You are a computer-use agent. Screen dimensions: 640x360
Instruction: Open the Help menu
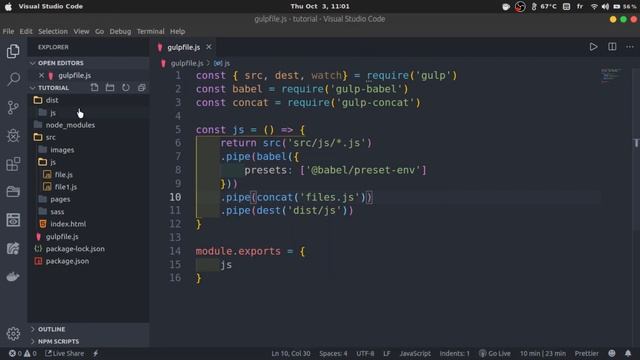[178, 31]
